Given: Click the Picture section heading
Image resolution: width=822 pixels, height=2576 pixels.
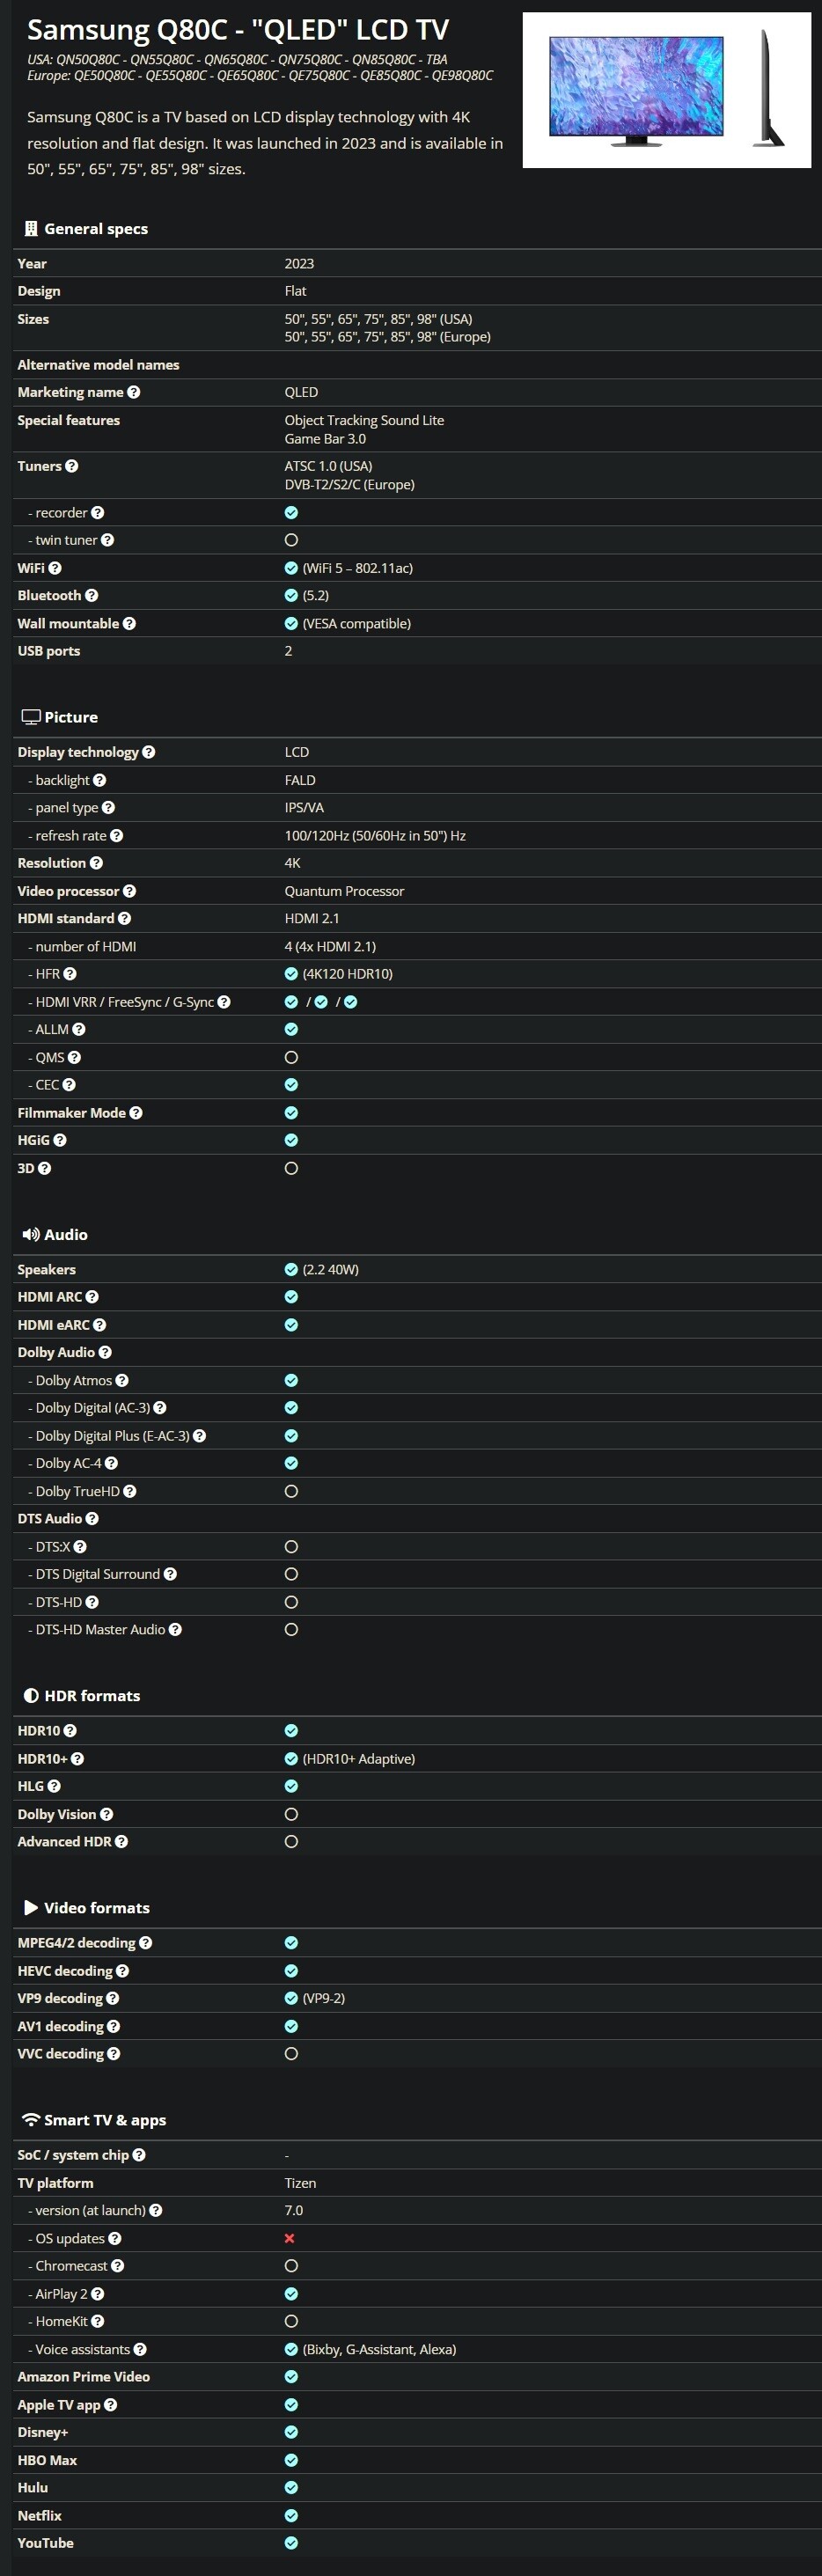Looking at the screenshot, I should pyautogui.click(x=71, y=717).
